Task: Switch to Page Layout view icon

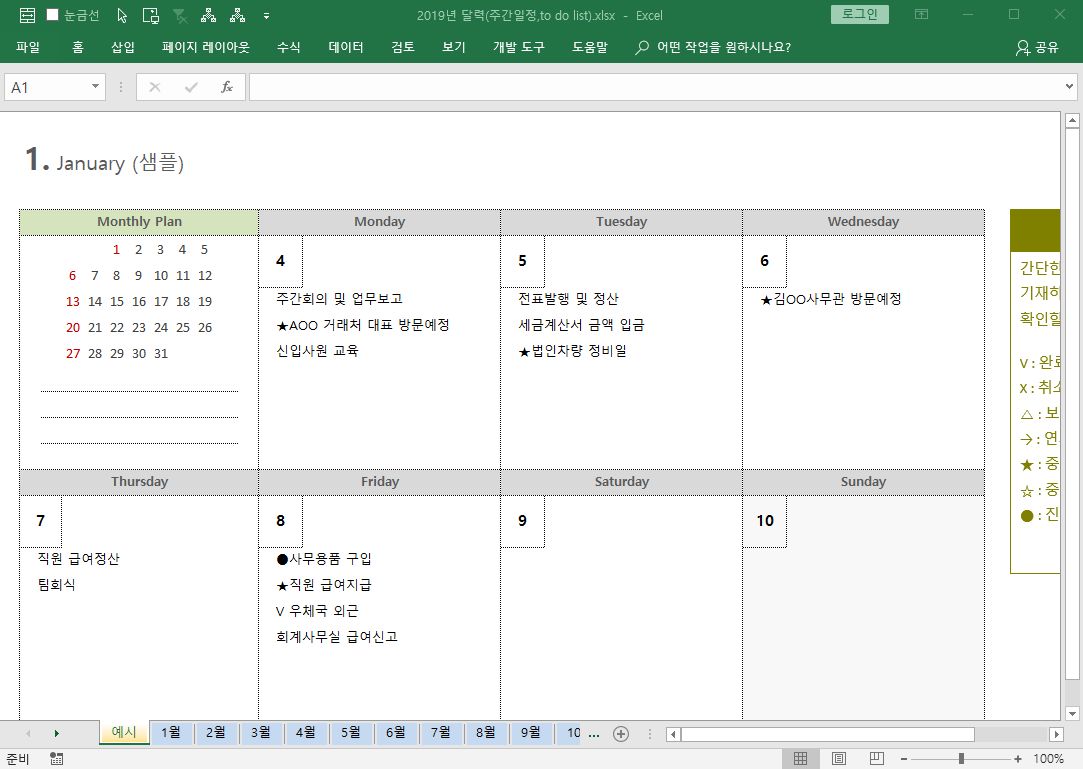Action: point(838,759)
